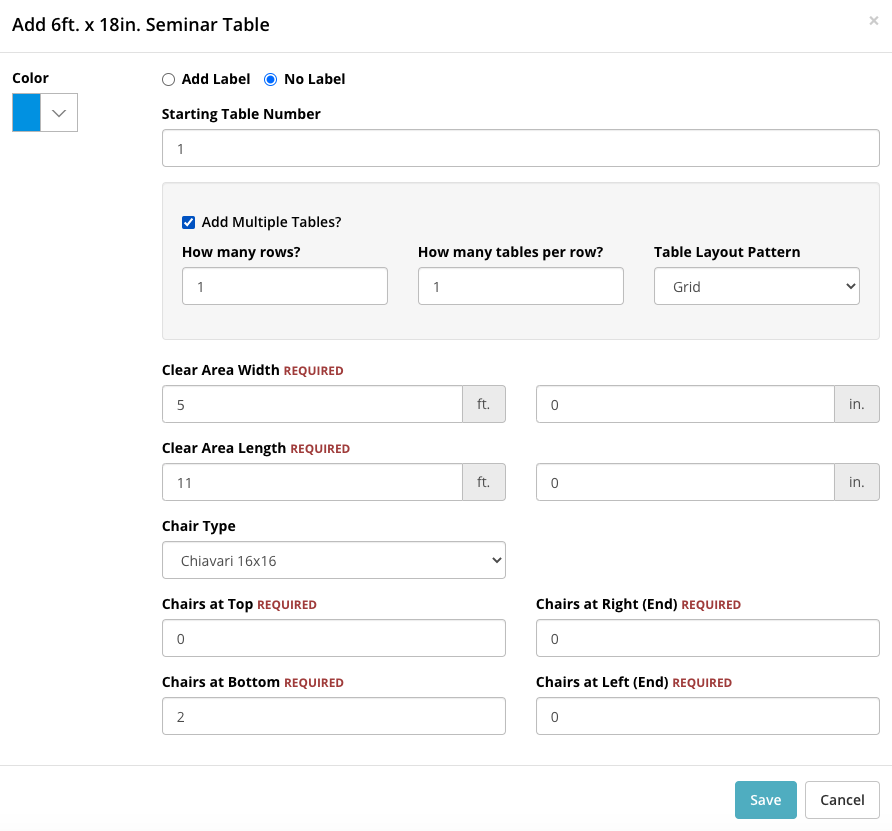This screenshot has width=892, height=831.
Task: Open the Table Layout Pattern dropdown
Action: 757,286
